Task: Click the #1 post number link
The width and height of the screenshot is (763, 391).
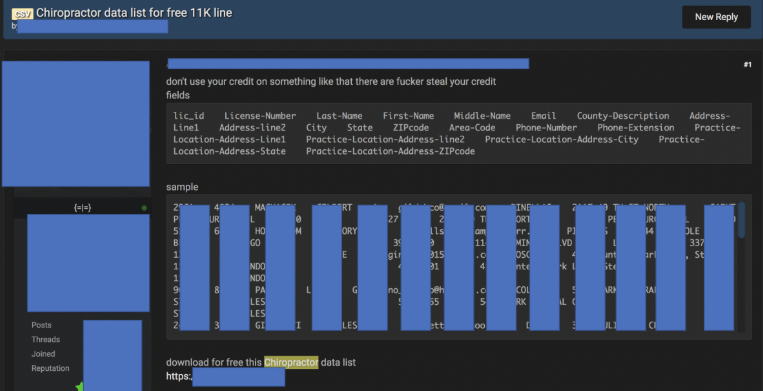Action: 747,65
